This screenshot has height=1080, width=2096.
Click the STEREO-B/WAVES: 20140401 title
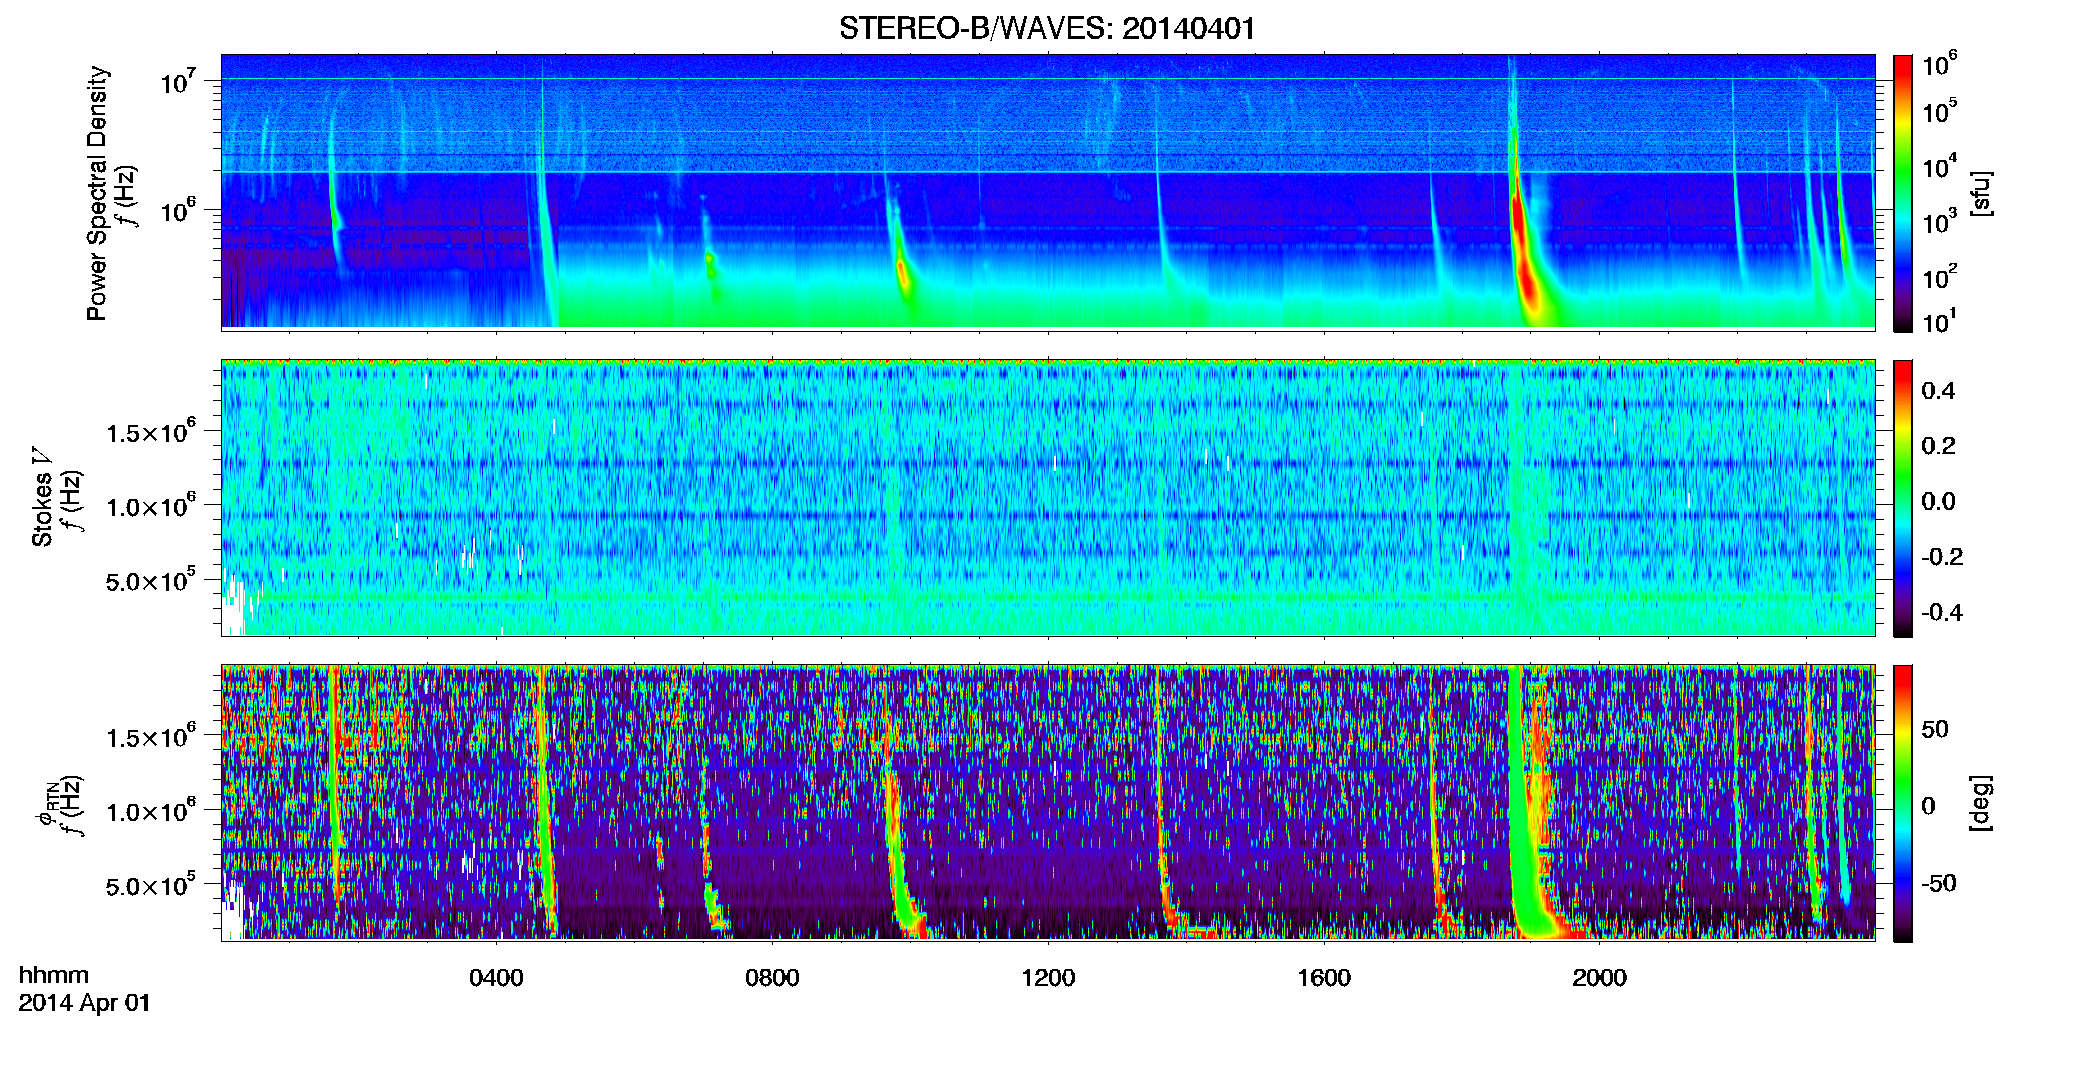click(1047, 28)
